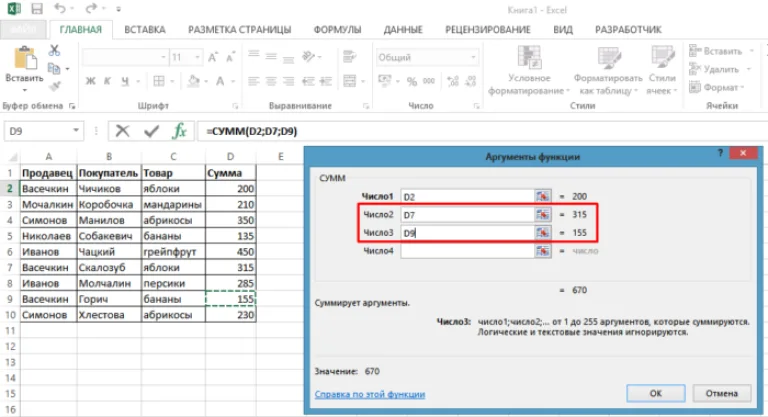Expand the Шрифт group dialog launcher
The width and height of the screenshot is (768, 417).
(x=235, y=106)
